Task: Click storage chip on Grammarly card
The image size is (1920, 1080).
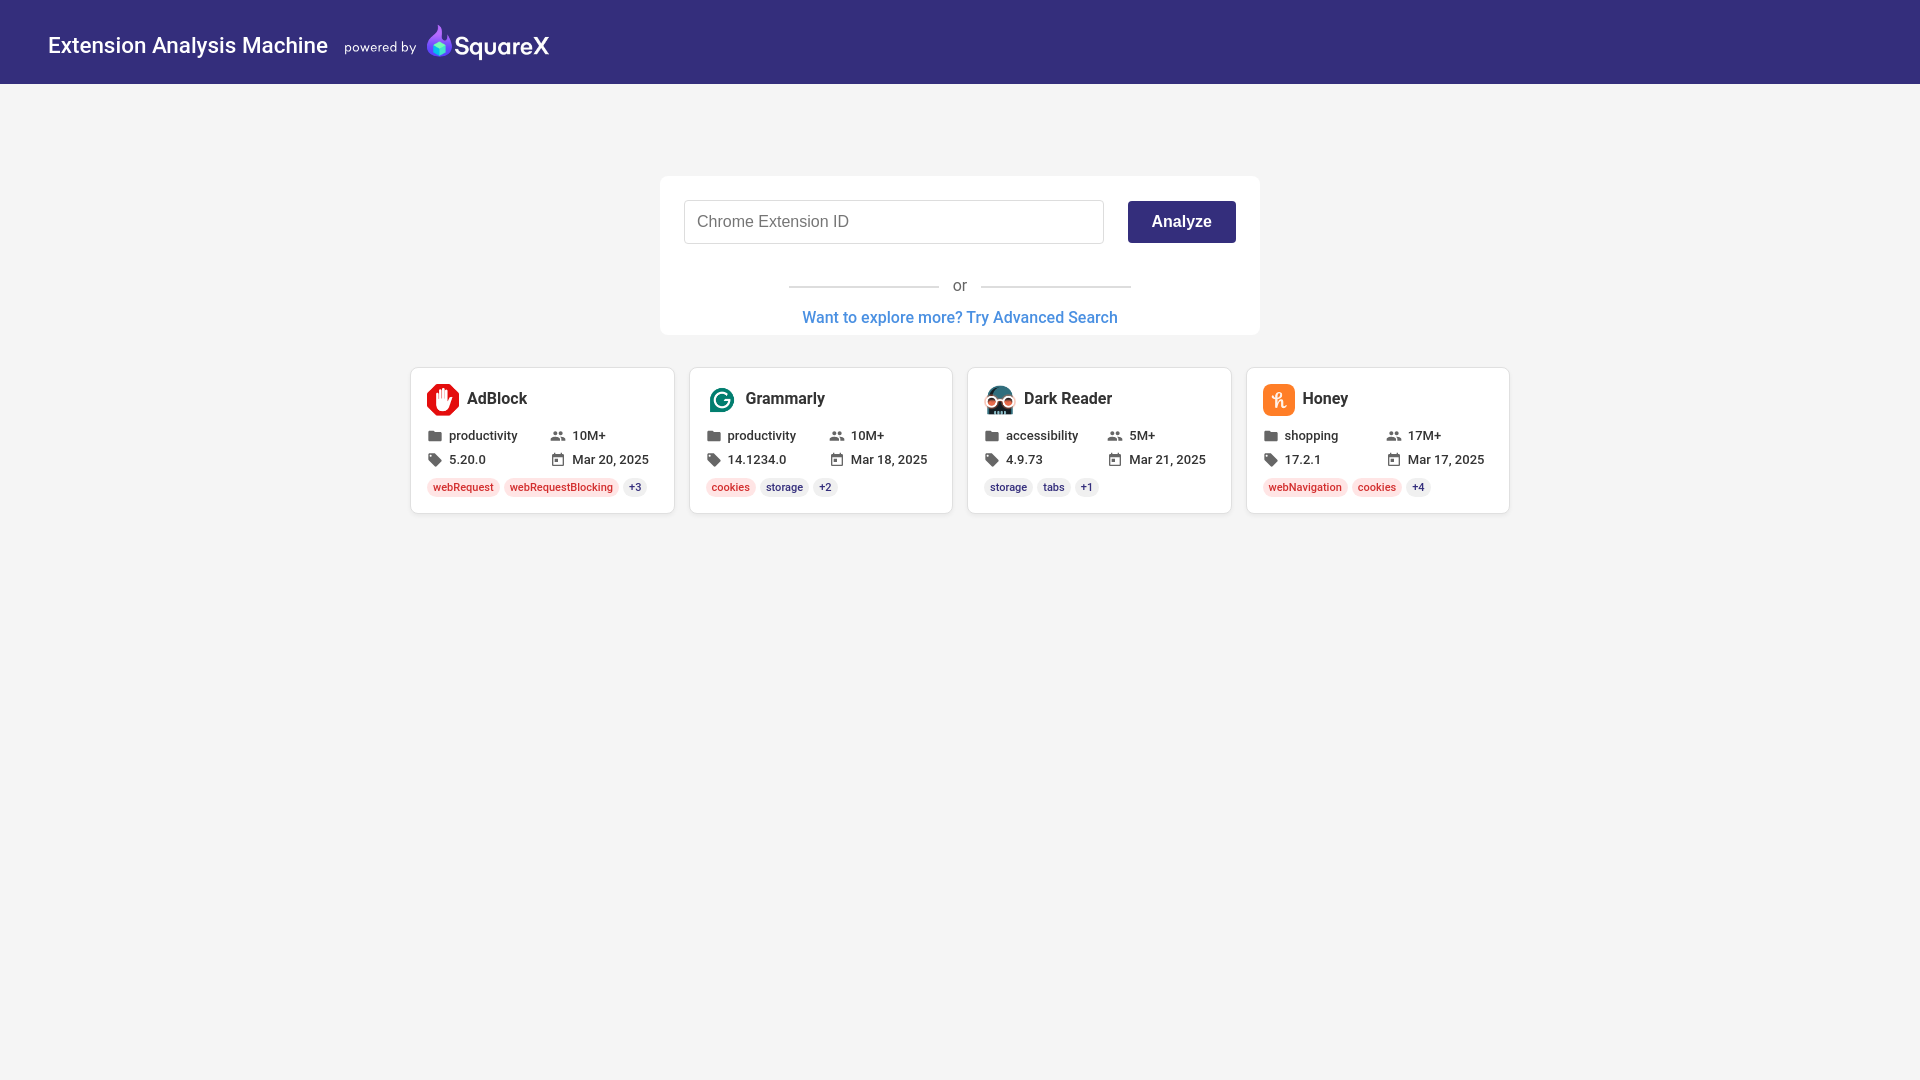Action: (784, 488)
